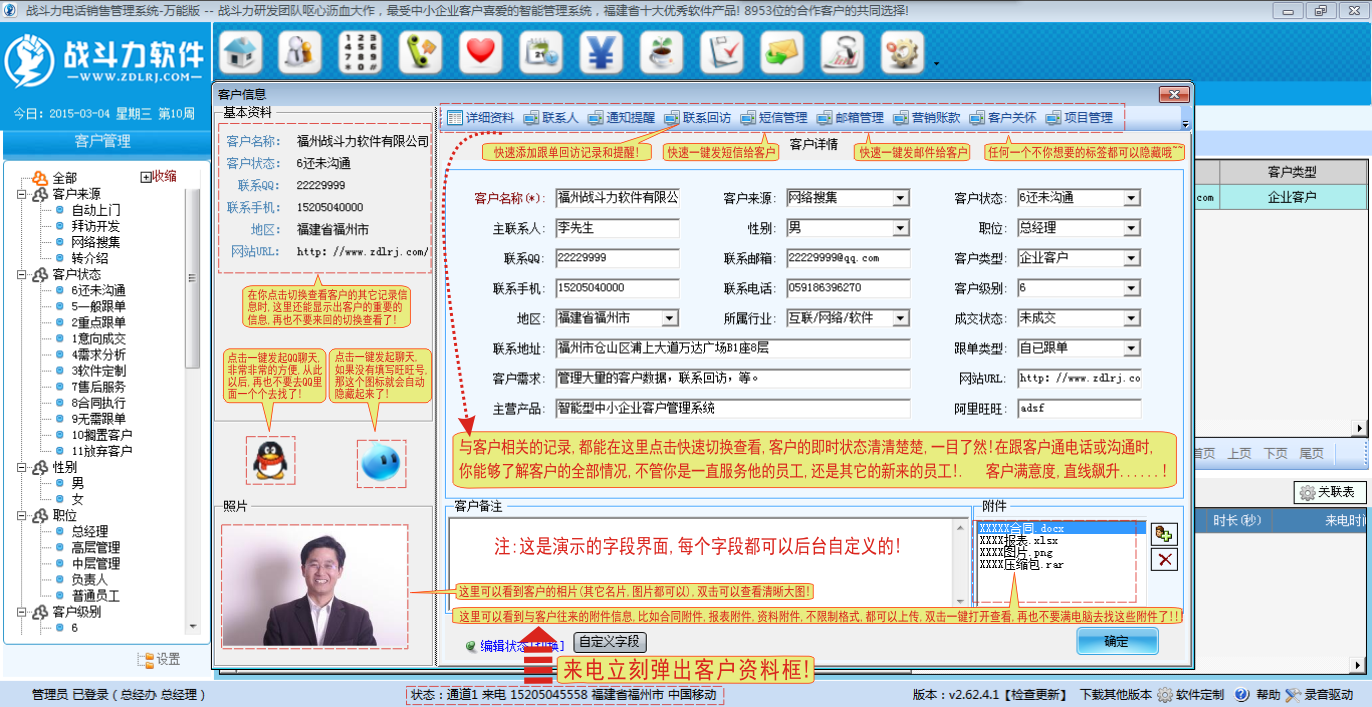Click the 自定义字段 button
Image resolution: width=1372 pixels, height=707 pixels.
[x=610, y=642]
